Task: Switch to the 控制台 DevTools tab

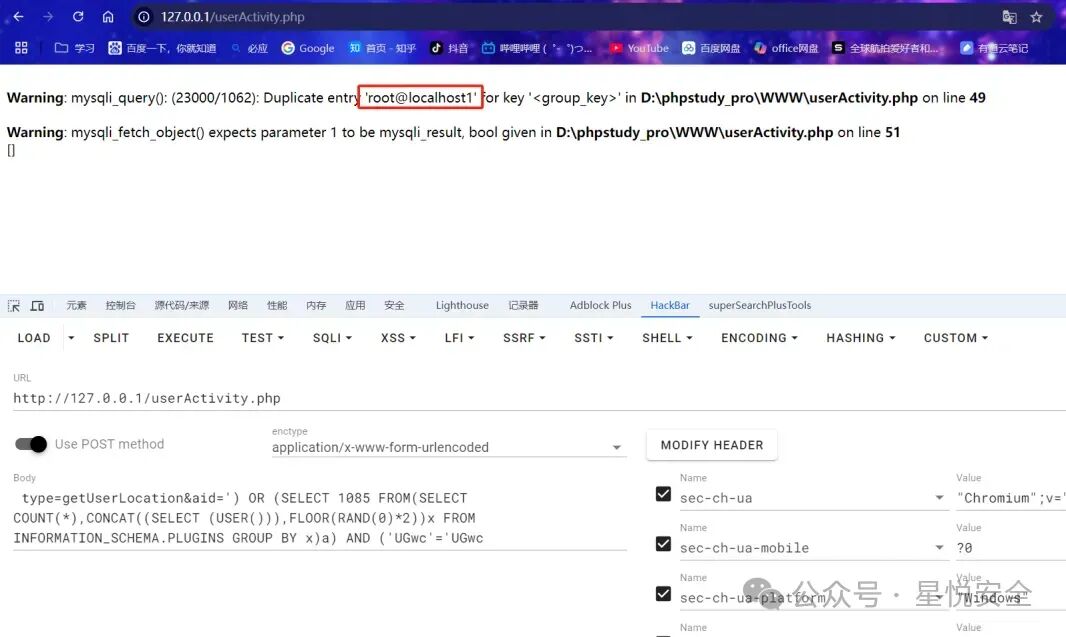Action: pos(120,305)
